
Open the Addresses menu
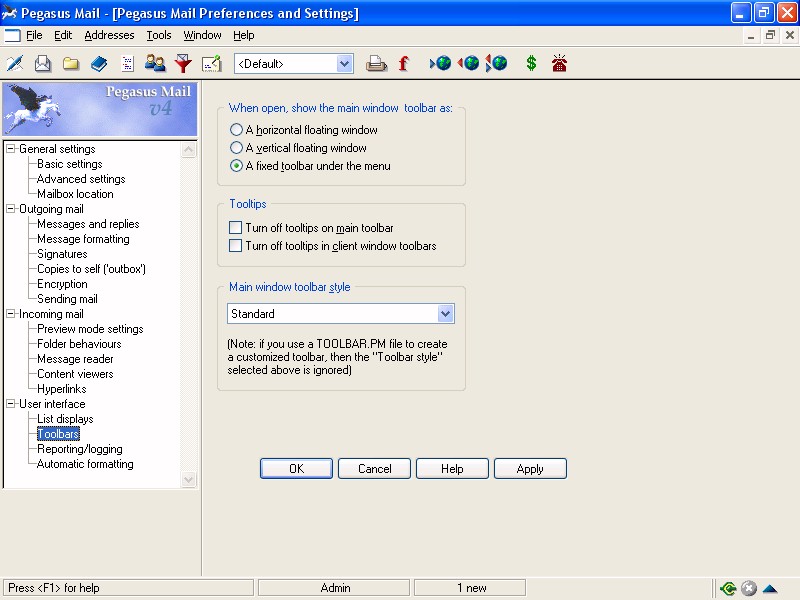[109, 35]
